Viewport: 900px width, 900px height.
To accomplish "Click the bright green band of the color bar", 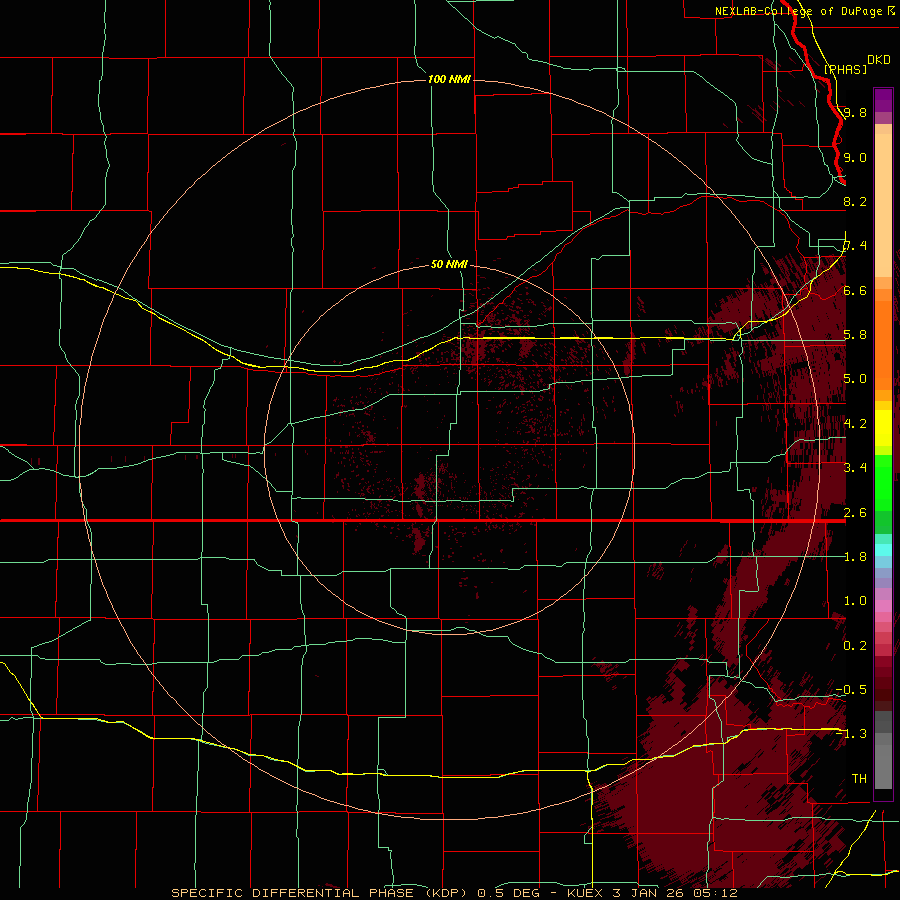I will click(883, 482).
